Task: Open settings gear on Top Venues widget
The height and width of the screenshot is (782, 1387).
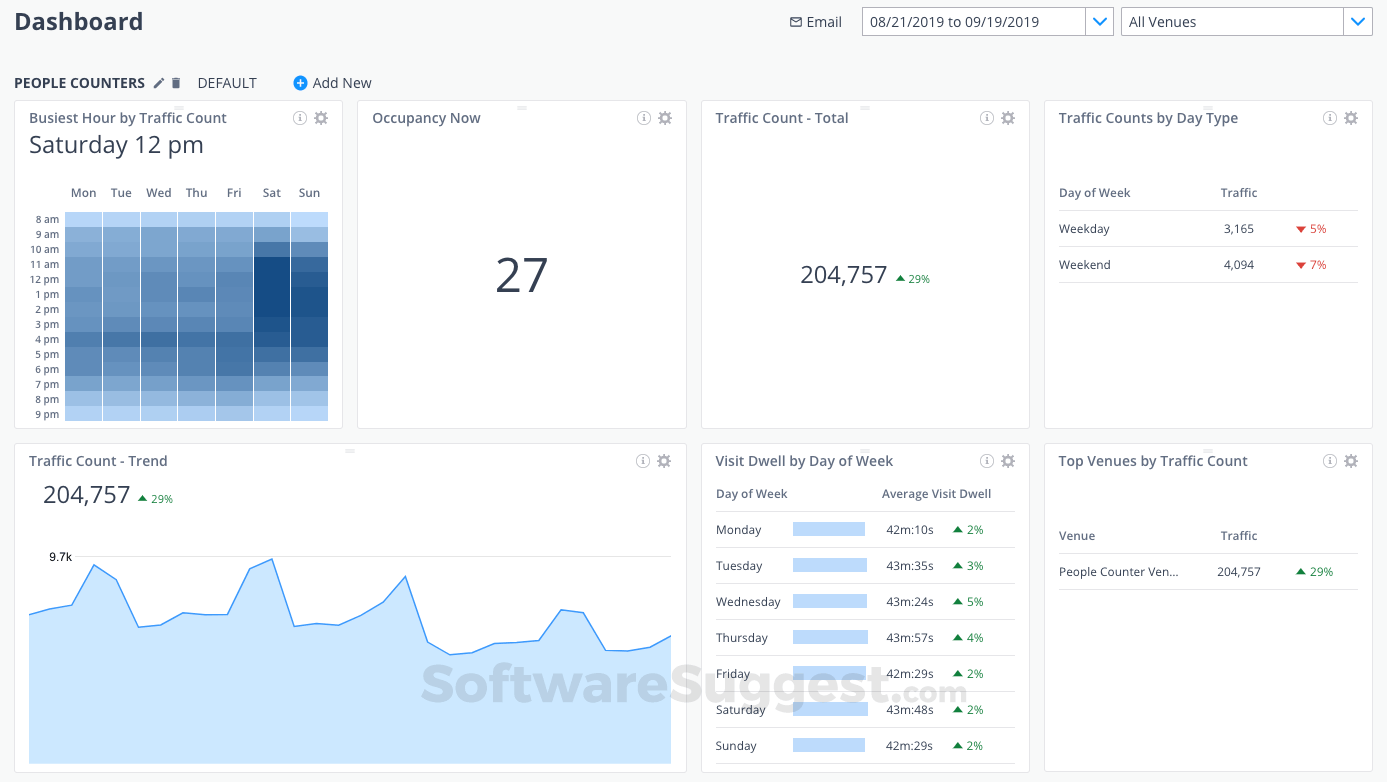Action: 1350,461
